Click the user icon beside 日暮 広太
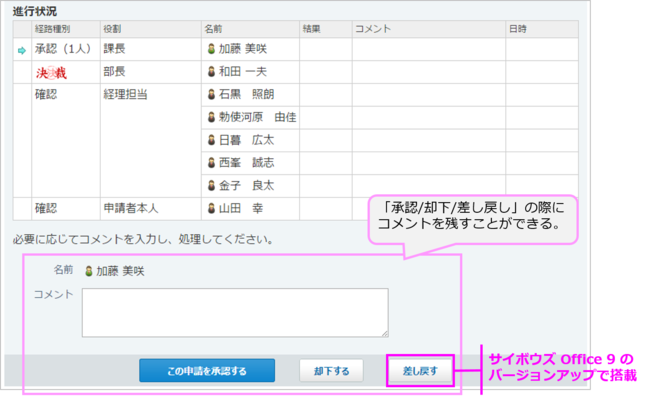 [x=211, y=140]
